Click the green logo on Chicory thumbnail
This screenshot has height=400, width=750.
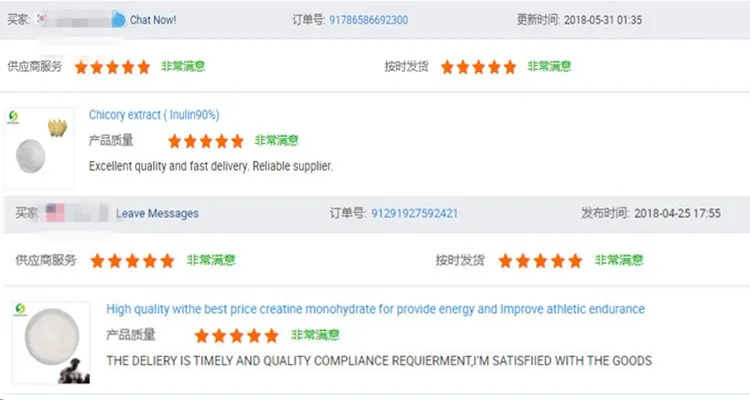coord(13,116)
